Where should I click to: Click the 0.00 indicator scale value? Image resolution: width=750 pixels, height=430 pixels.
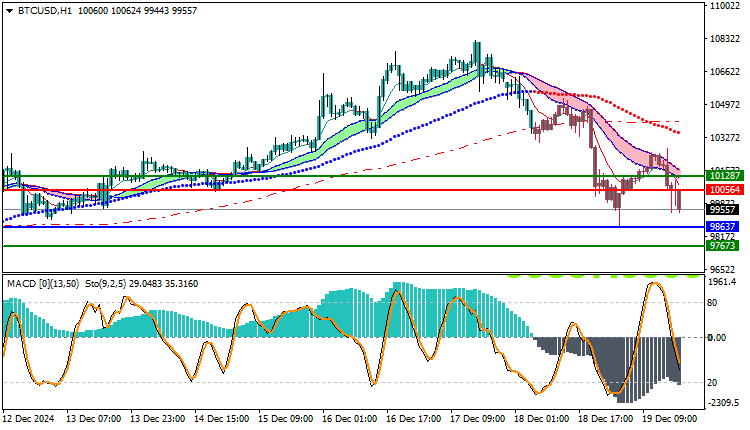(x=717, y=338)
